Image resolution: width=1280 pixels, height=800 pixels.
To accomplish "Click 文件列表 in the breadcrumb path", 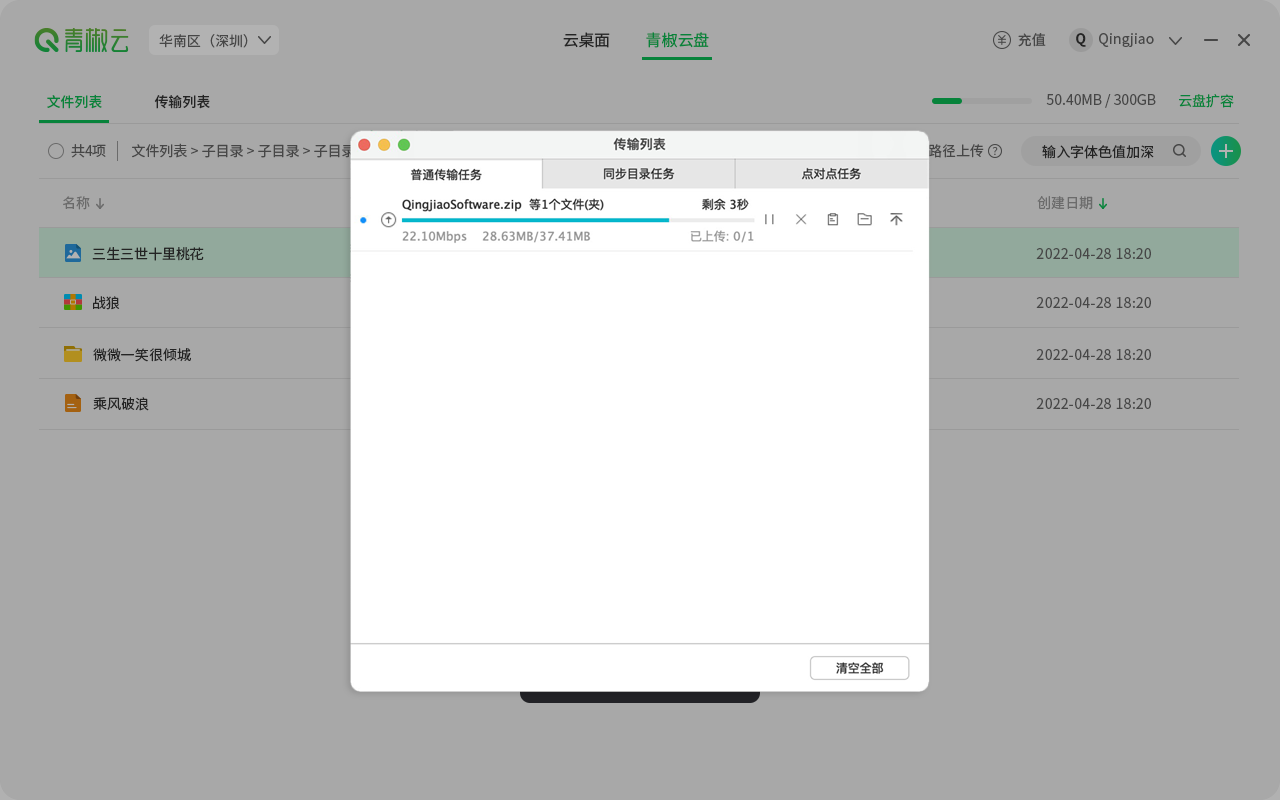I will pos(159,151).
